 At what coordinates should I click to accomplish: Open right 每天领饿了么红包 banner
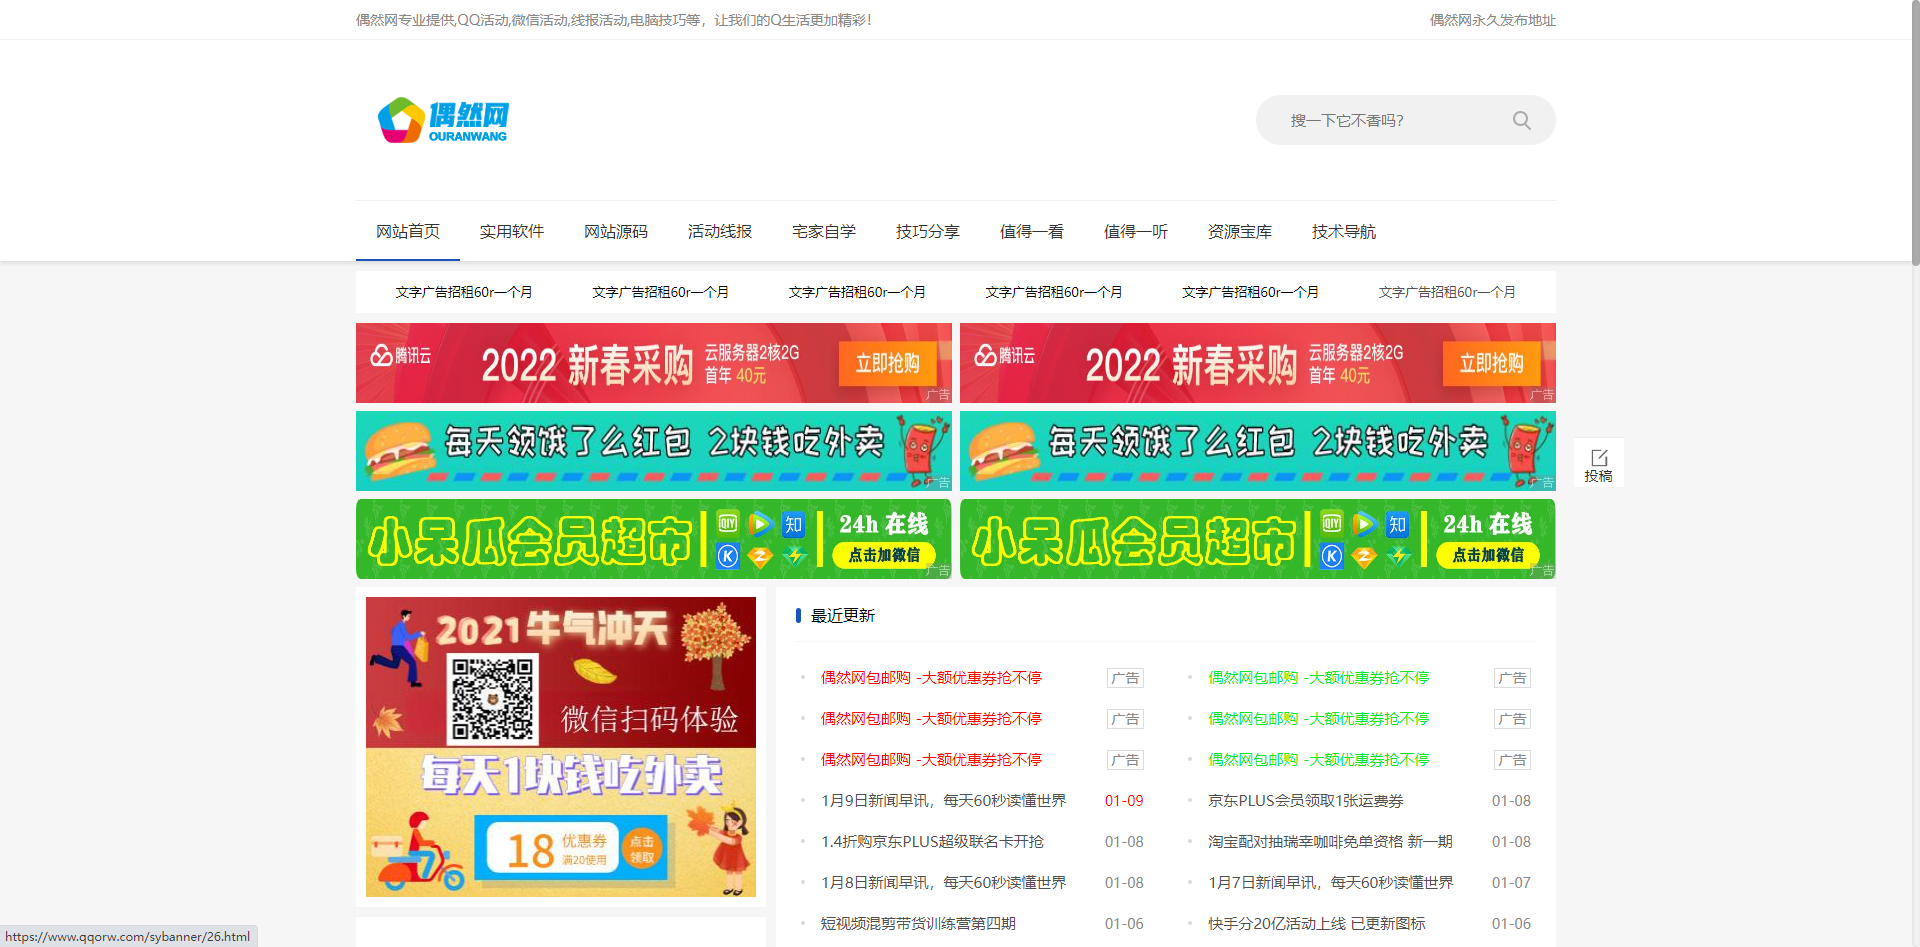[1258, 451]
